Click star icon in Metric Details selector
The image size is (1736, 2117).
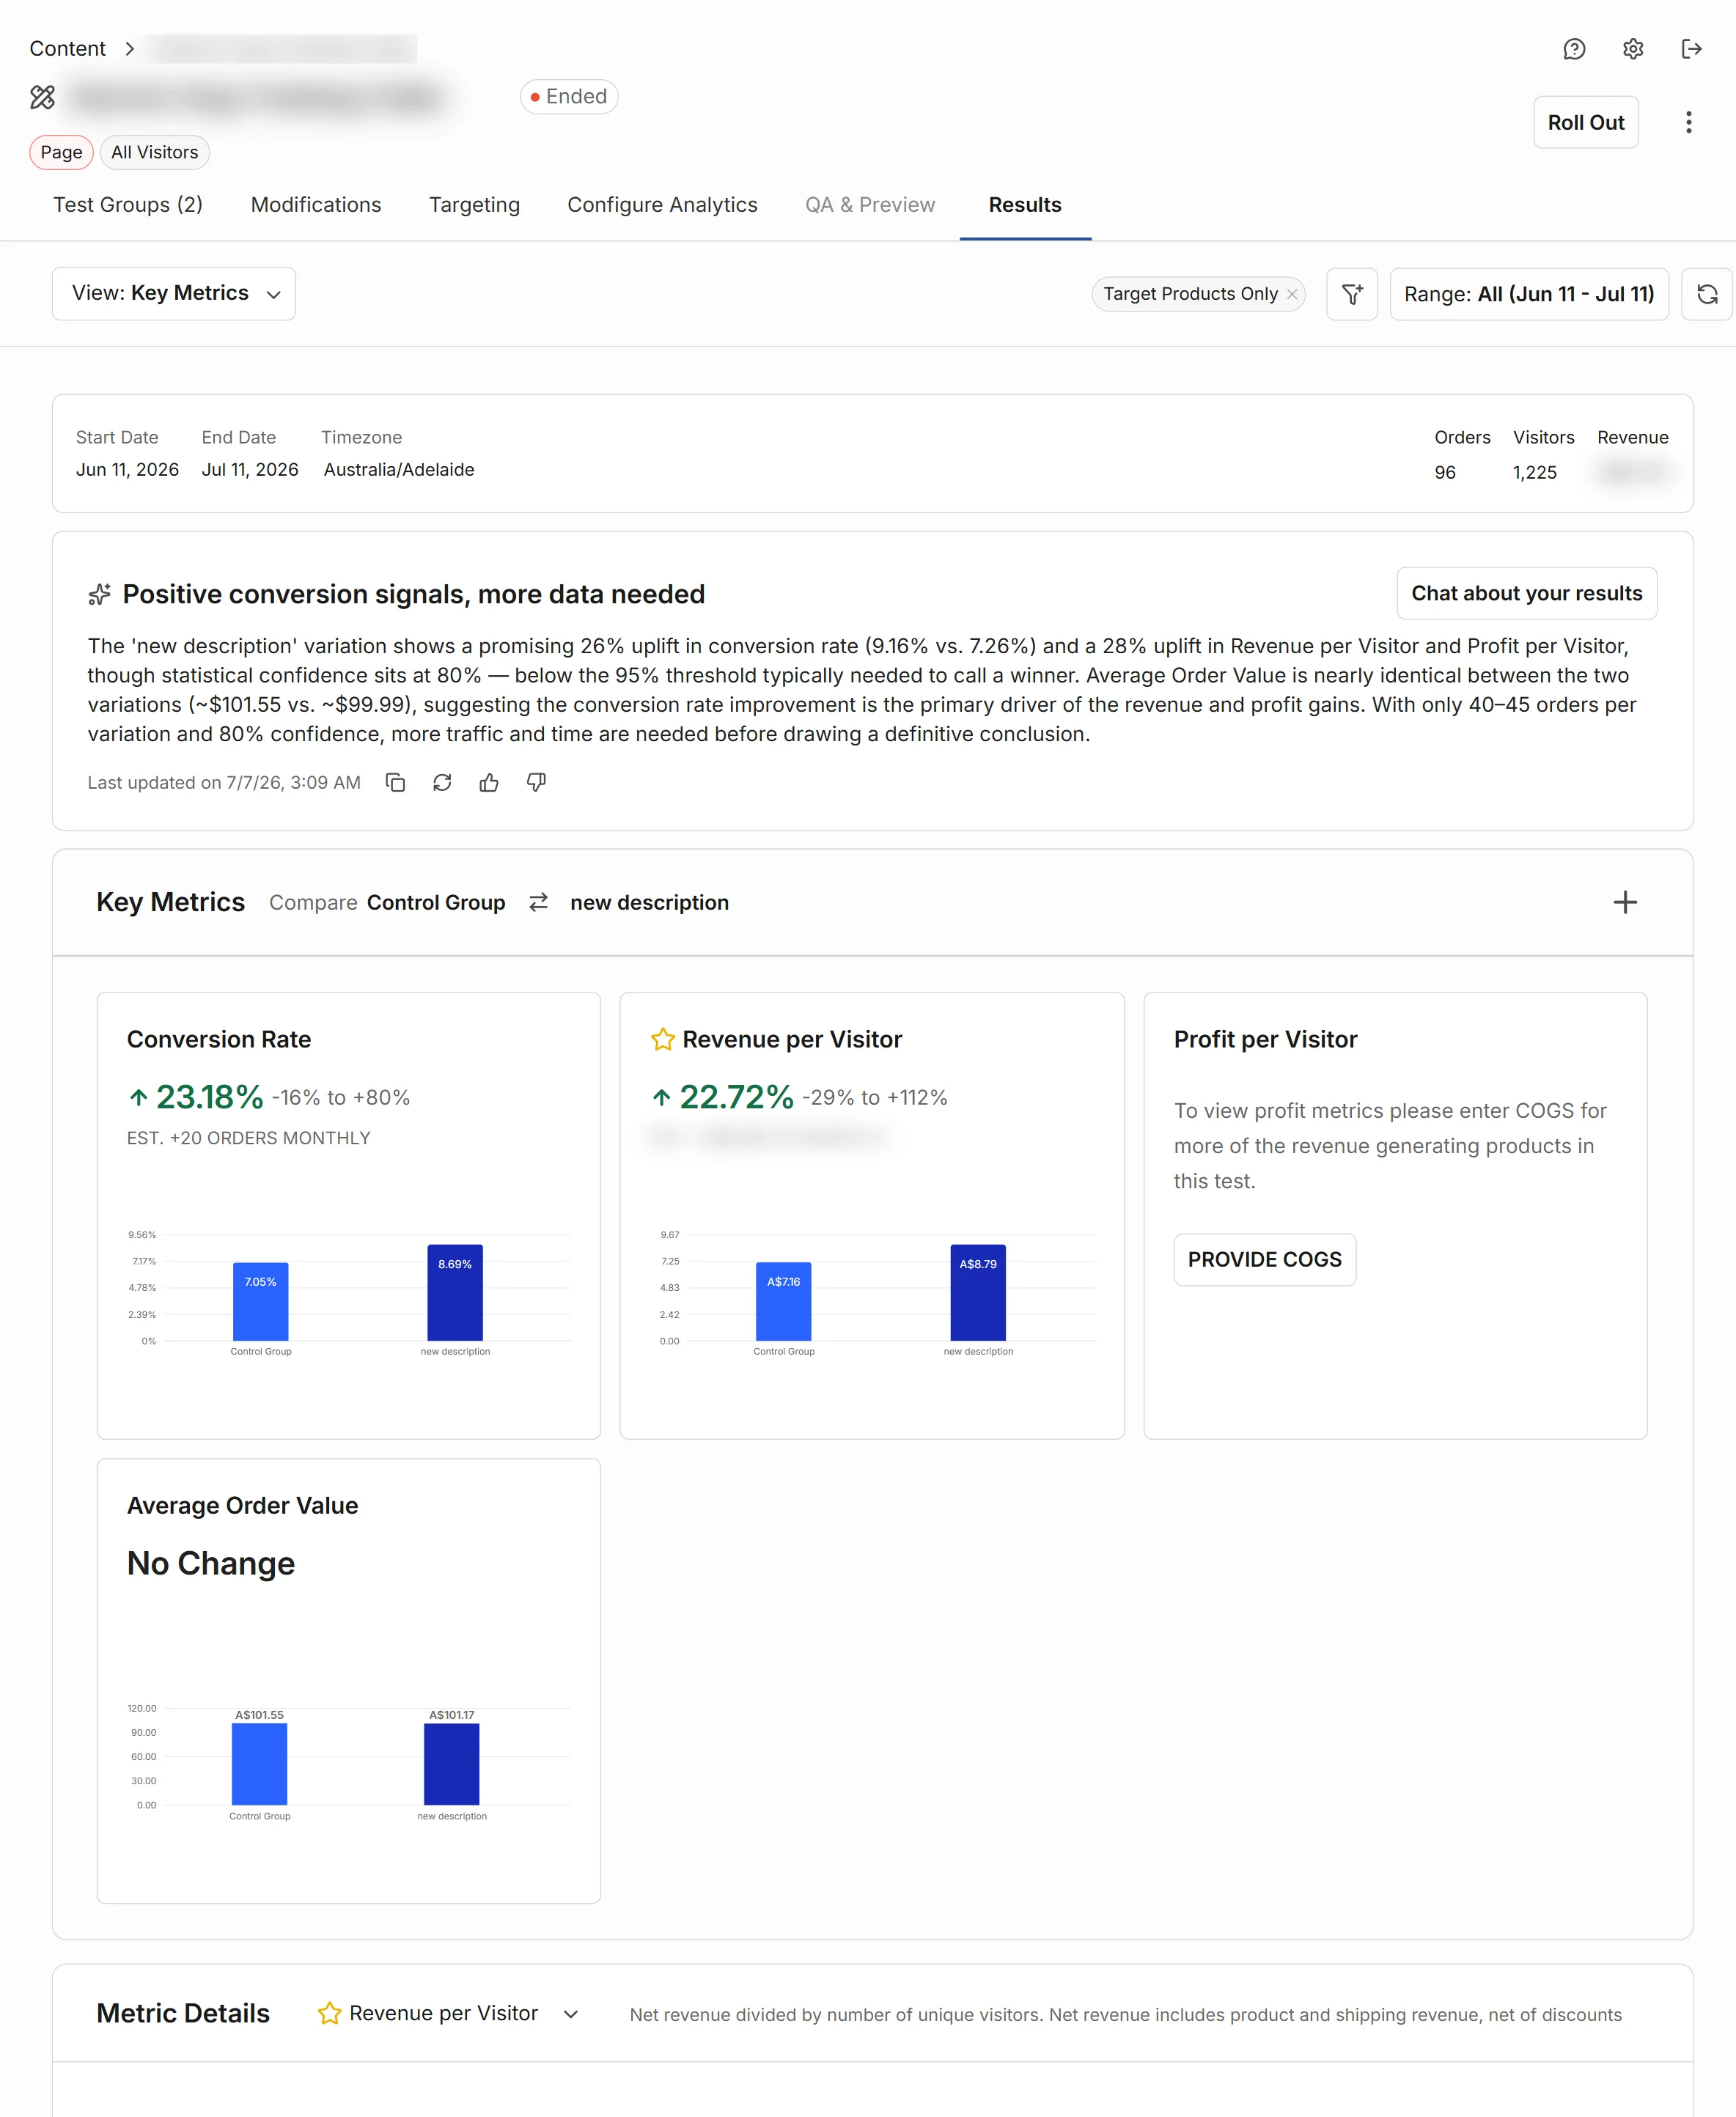[x=329, y=2013]
